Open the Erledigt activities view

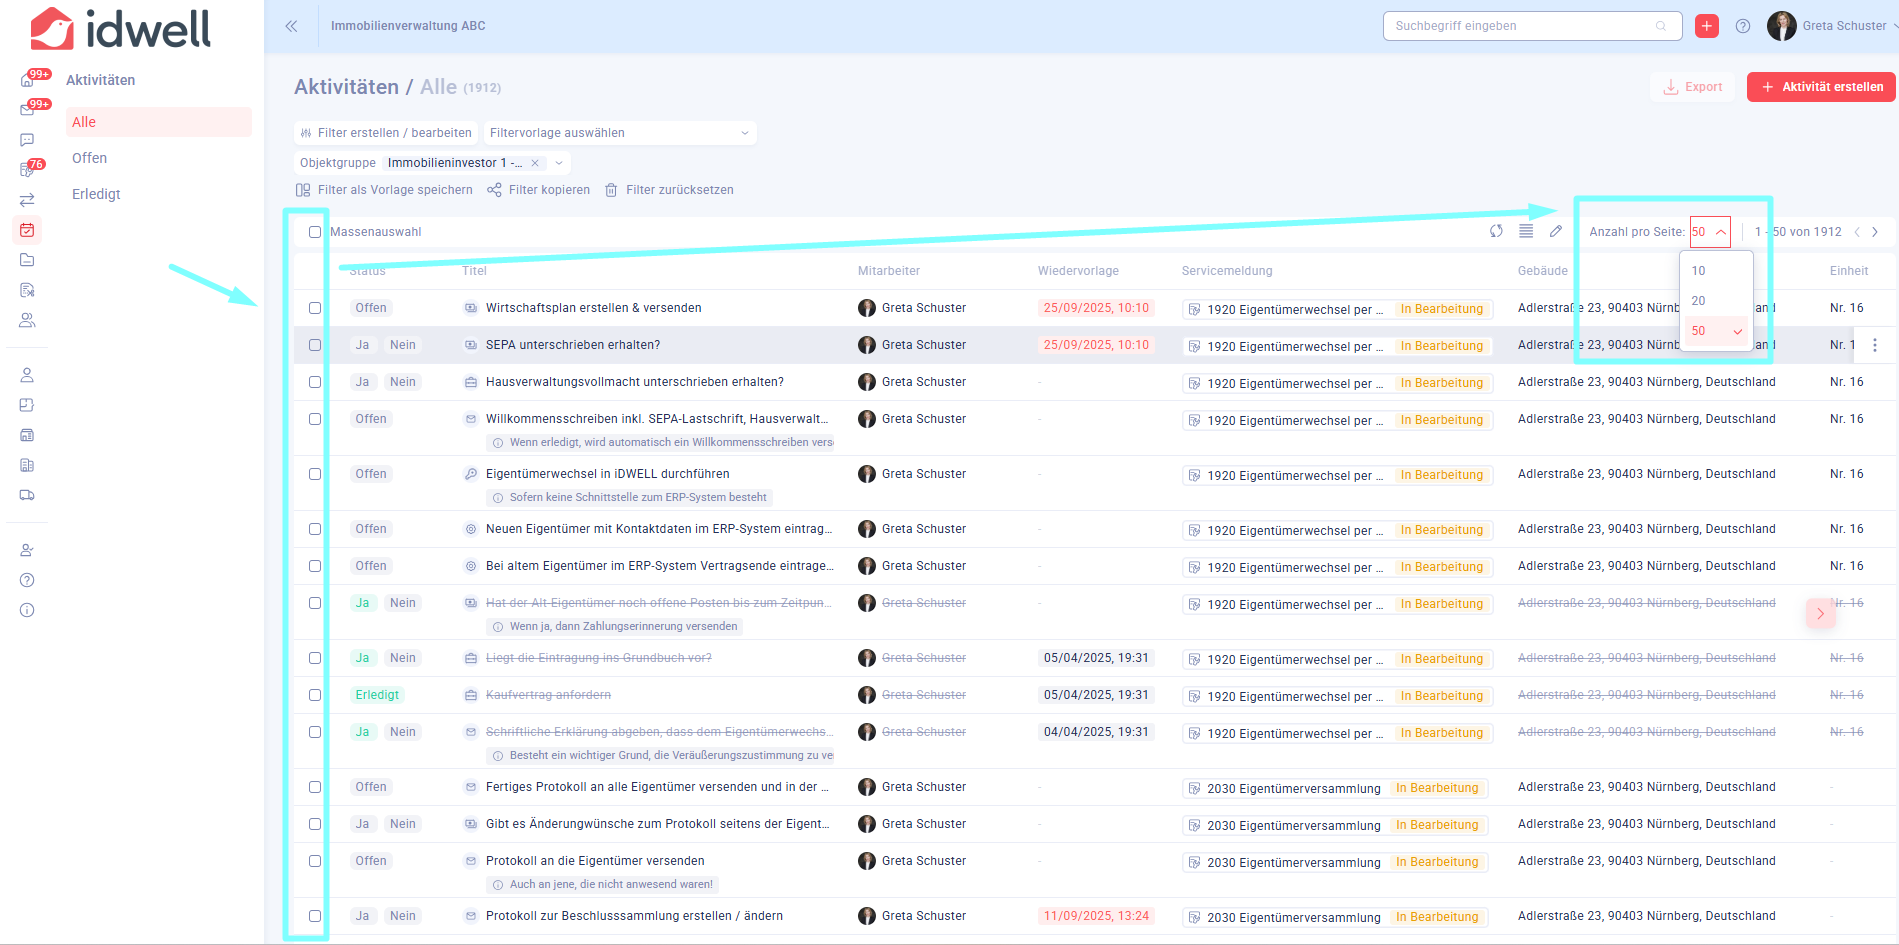pyautogui.click(x=96, y=194)
